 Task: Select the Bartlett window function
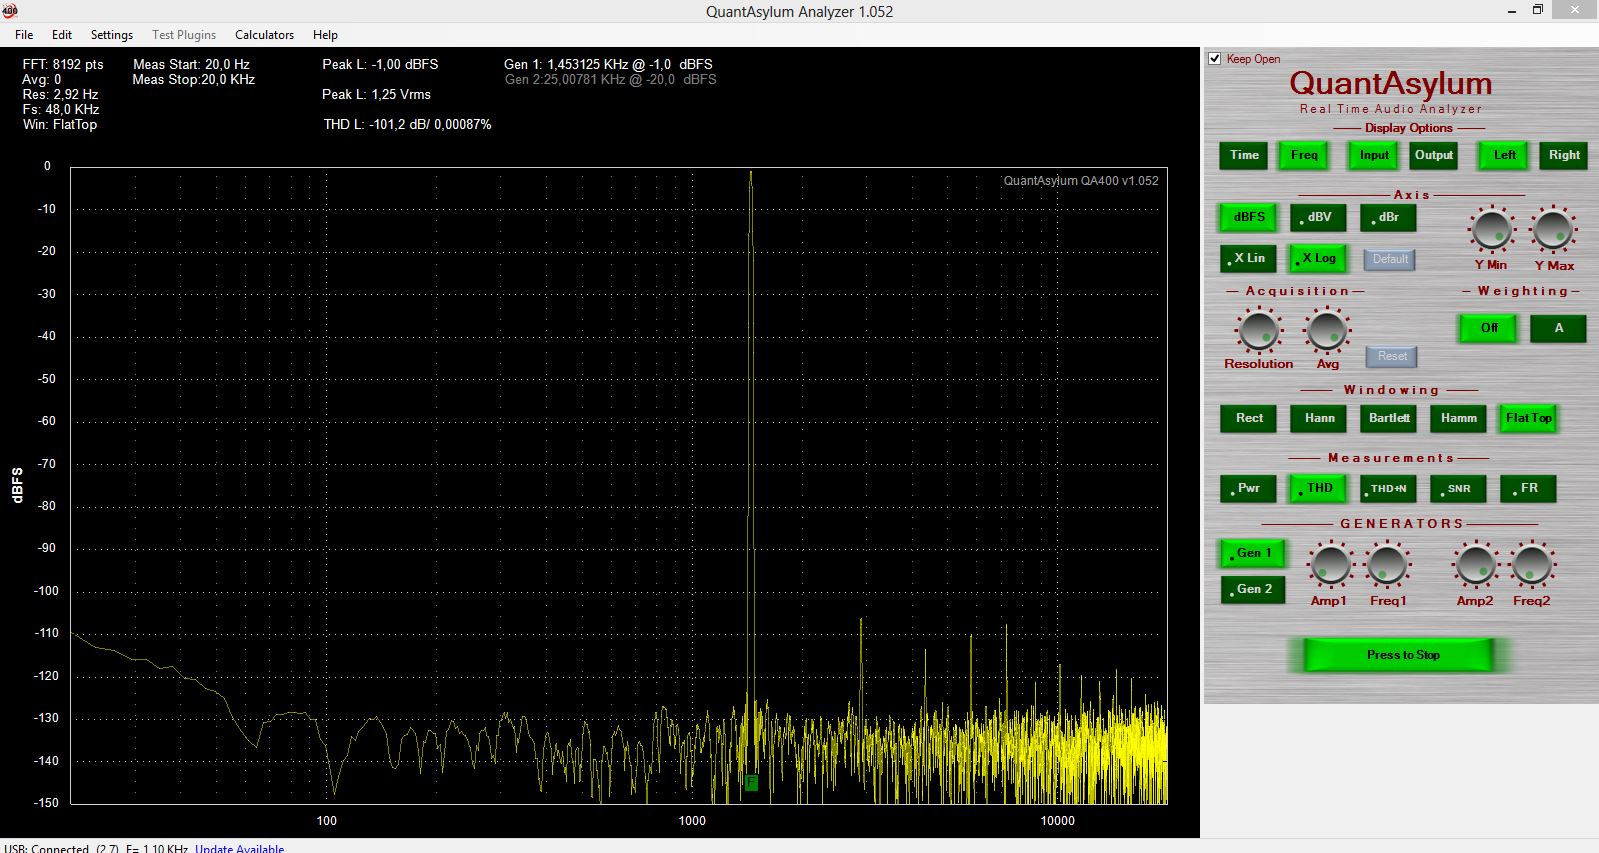(1388, 418)
